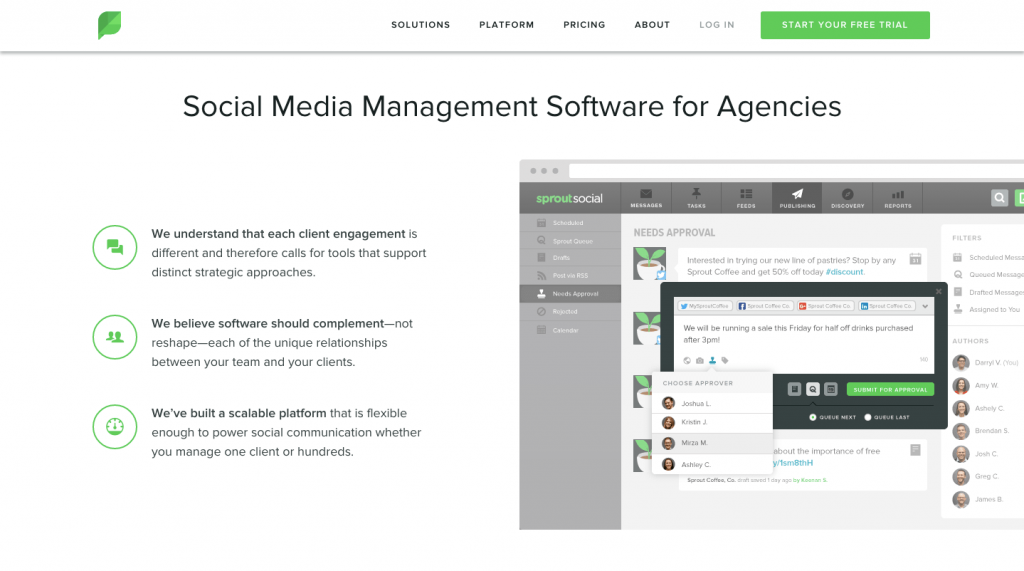
Task: Choose Joshua L. as approver
Action: pyautogui.click(x=712, y=403)
